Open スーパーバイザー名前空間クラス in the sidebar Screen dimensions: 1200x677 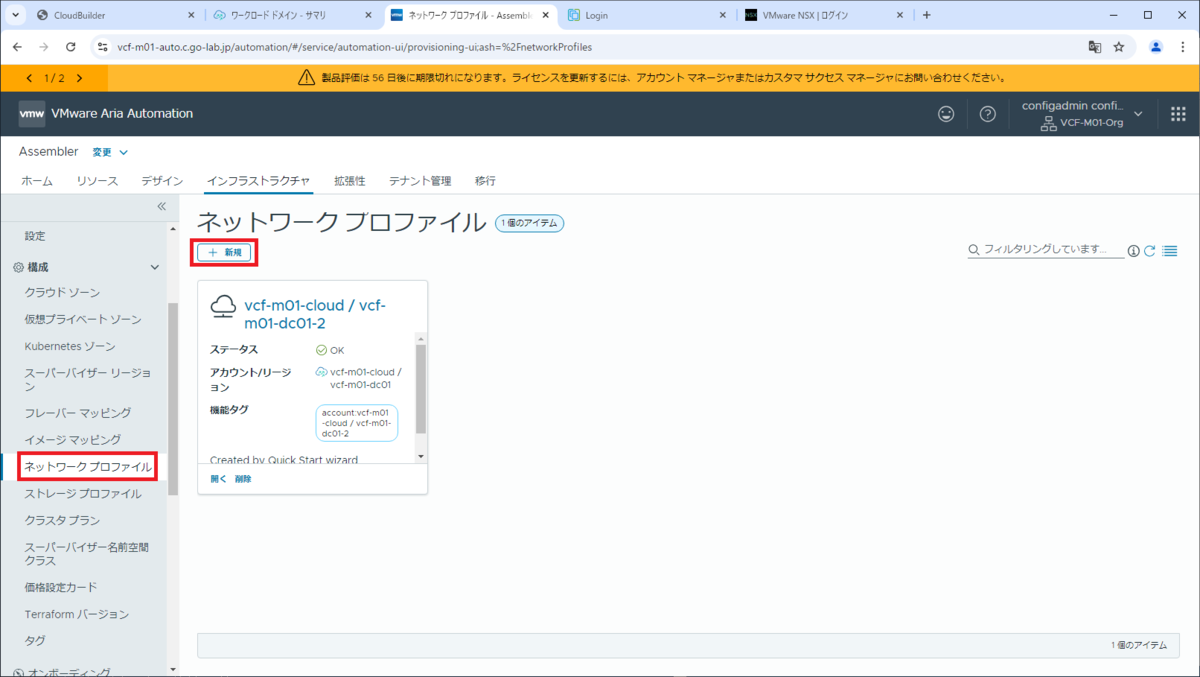click(x=87, y=553)
